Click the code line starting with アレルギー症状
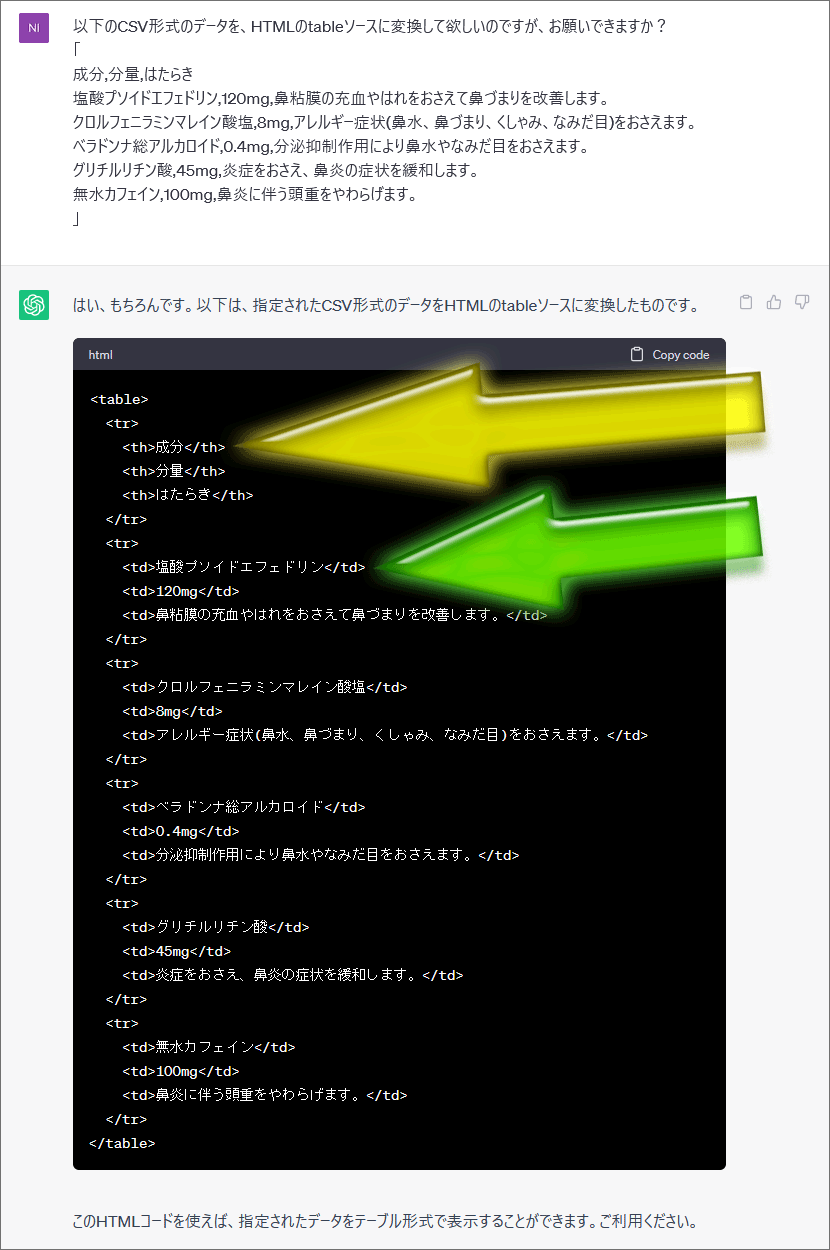 point(385,735)
